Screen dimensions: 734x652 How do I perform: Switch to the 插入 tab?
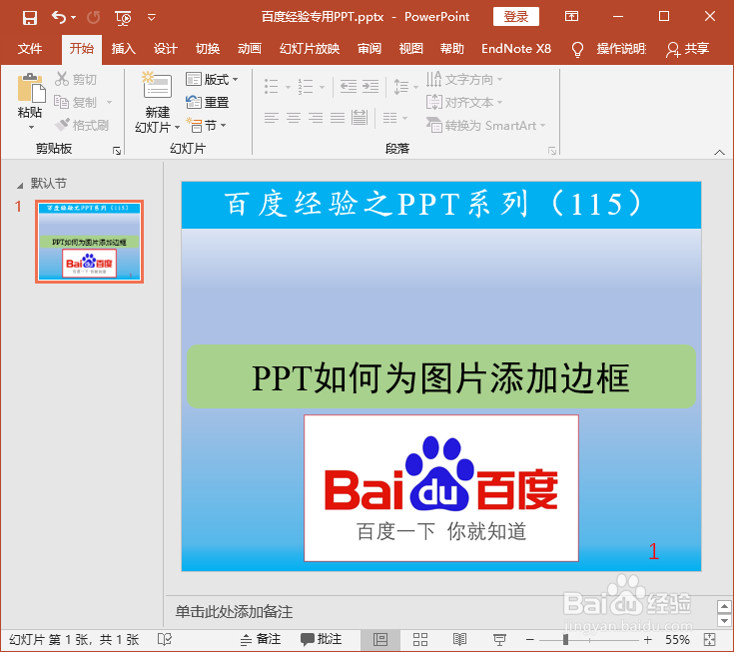124,49
